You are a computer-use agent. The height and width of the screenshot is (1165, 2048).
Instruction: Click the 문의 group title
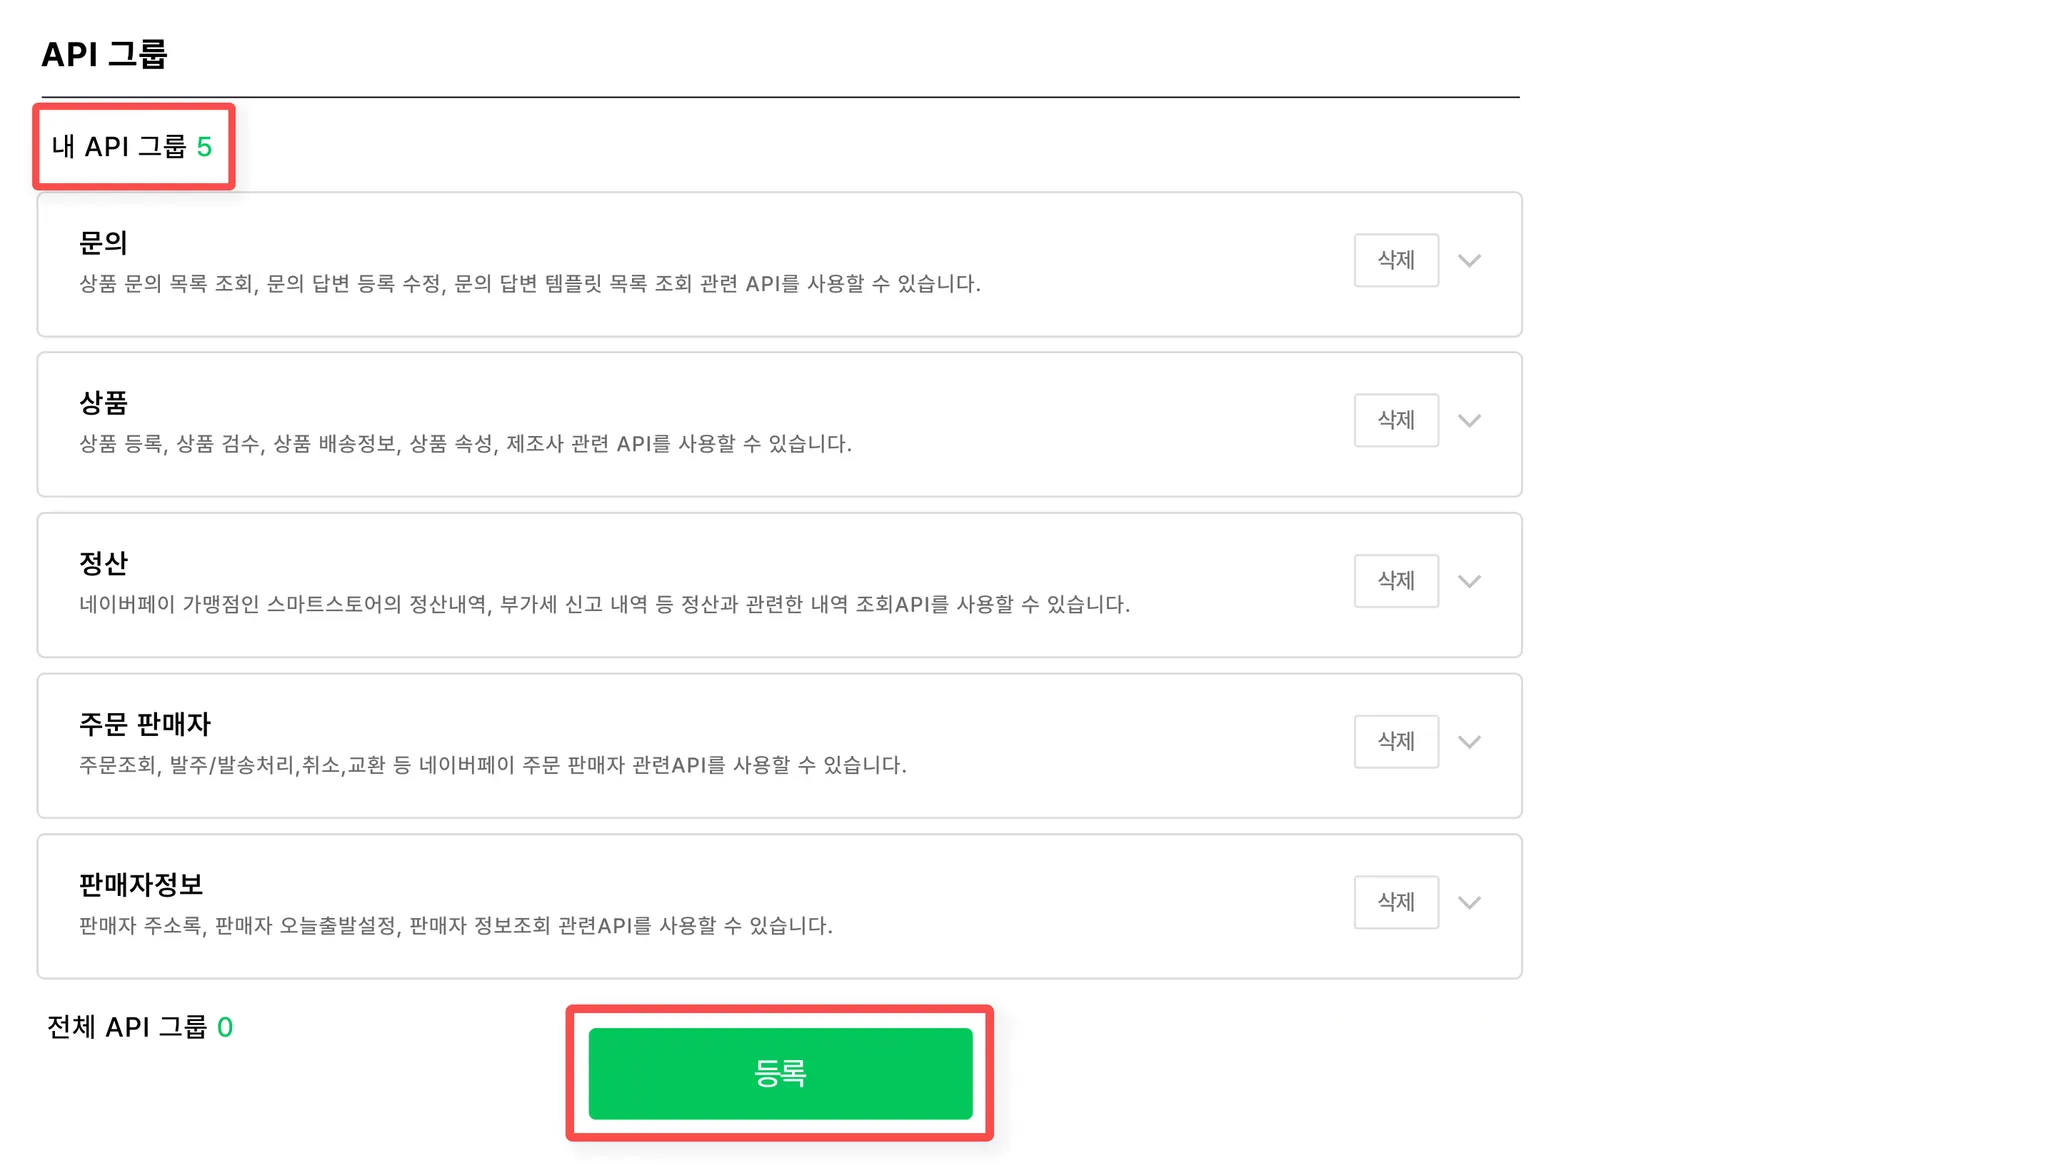[103, 243]
